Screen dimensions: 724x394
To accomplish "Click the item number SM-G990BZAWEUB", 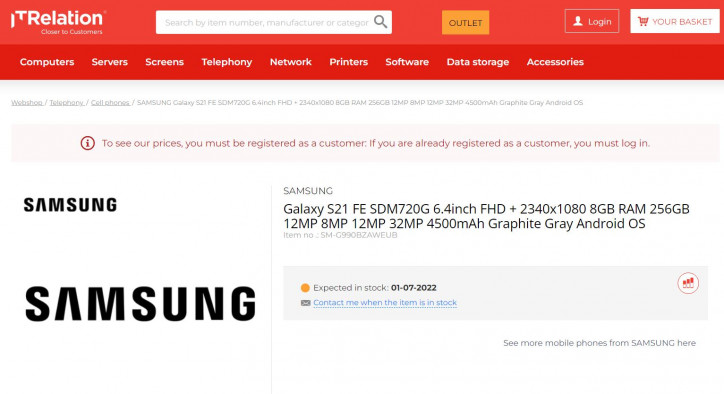I will tap(359, 235).
